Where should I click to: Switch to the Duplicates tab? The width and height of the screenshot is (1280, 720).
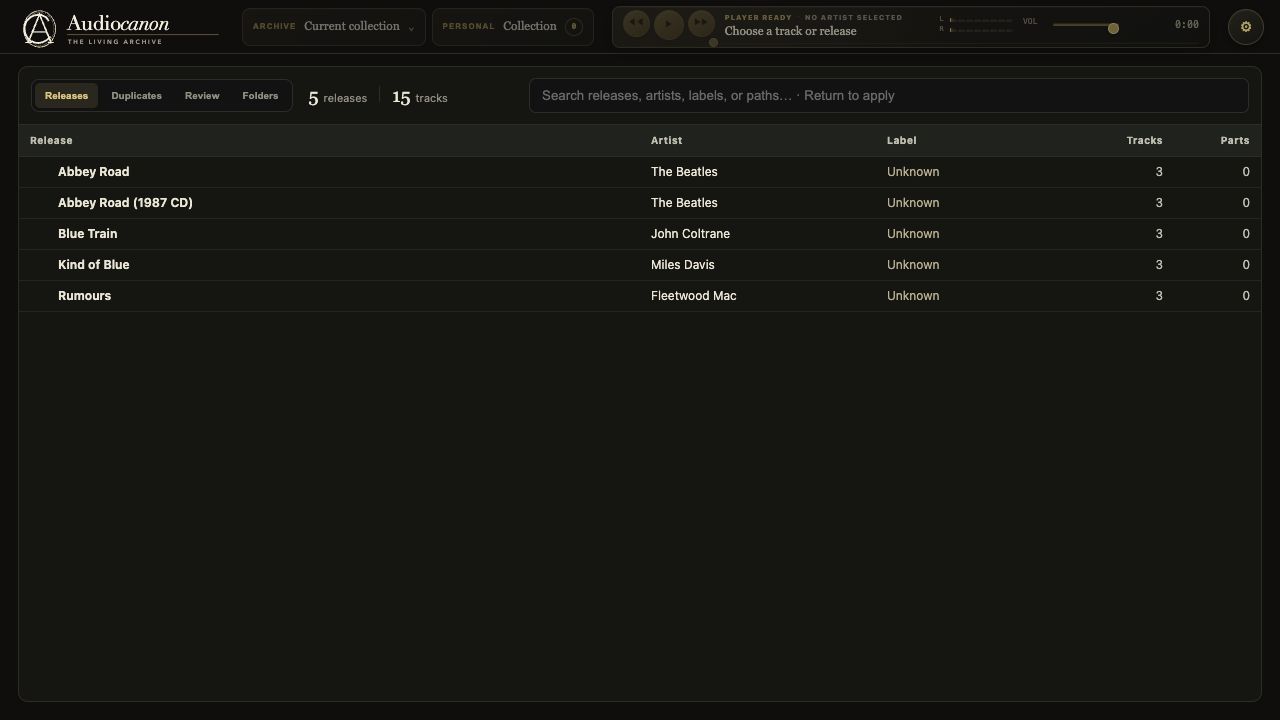(x=136, y=96)
